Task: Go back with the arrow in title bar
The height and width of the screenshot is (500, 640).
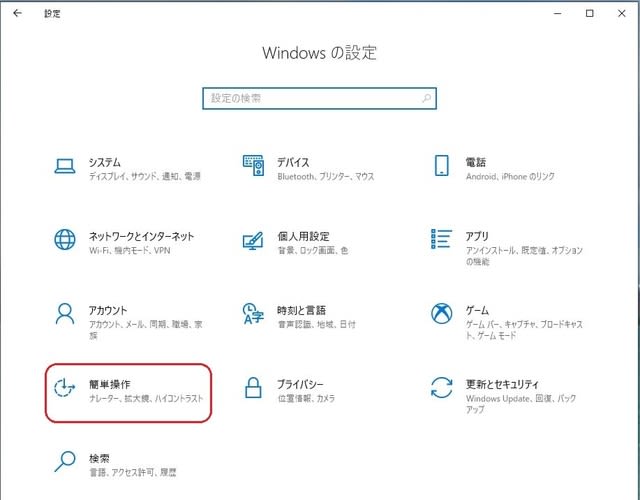Action: [17, 13]
